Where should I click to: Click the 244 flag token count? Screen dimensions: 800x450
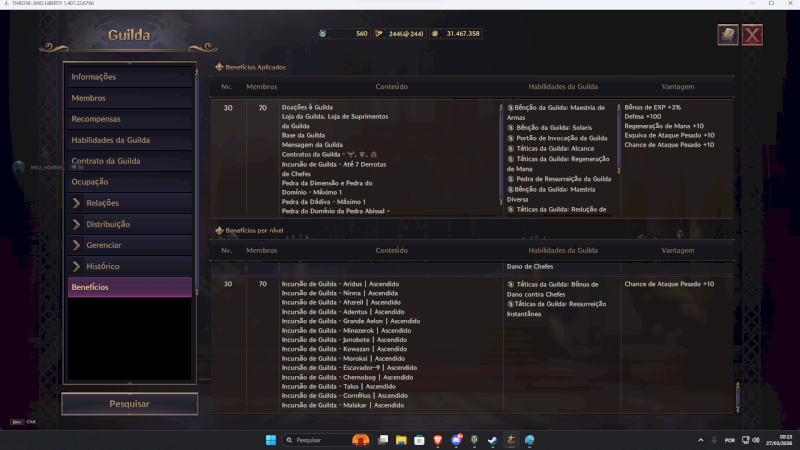(406, 34)
